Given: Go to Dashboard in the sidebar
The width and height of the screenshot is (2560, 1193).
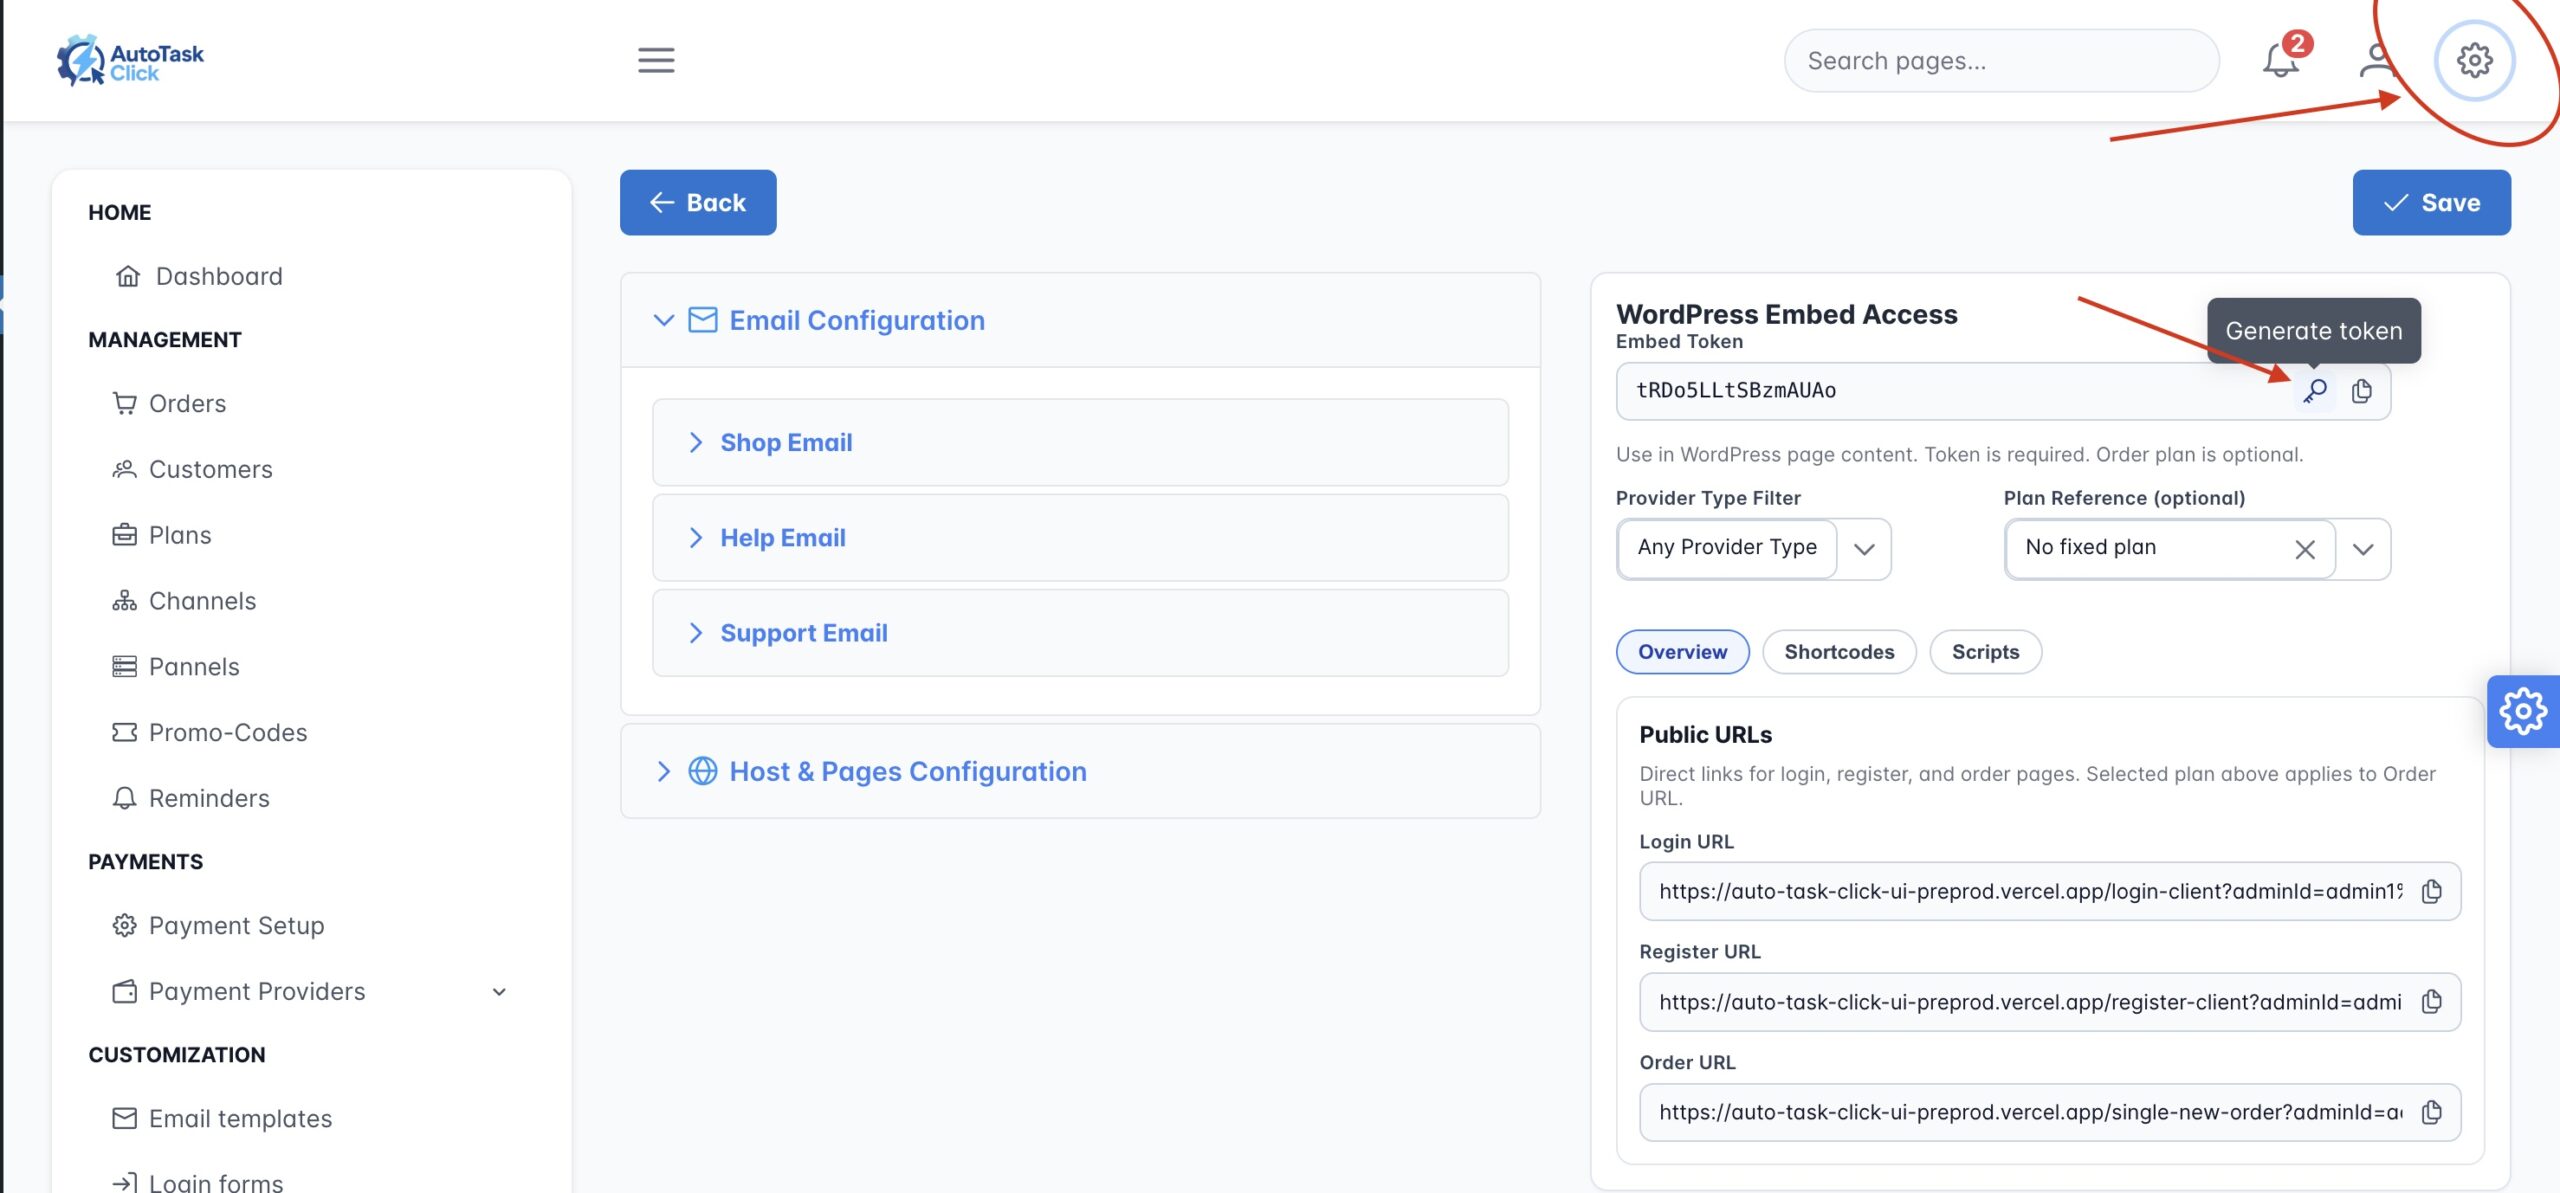Looking at the screenshot, I should [x=199, y=276].
